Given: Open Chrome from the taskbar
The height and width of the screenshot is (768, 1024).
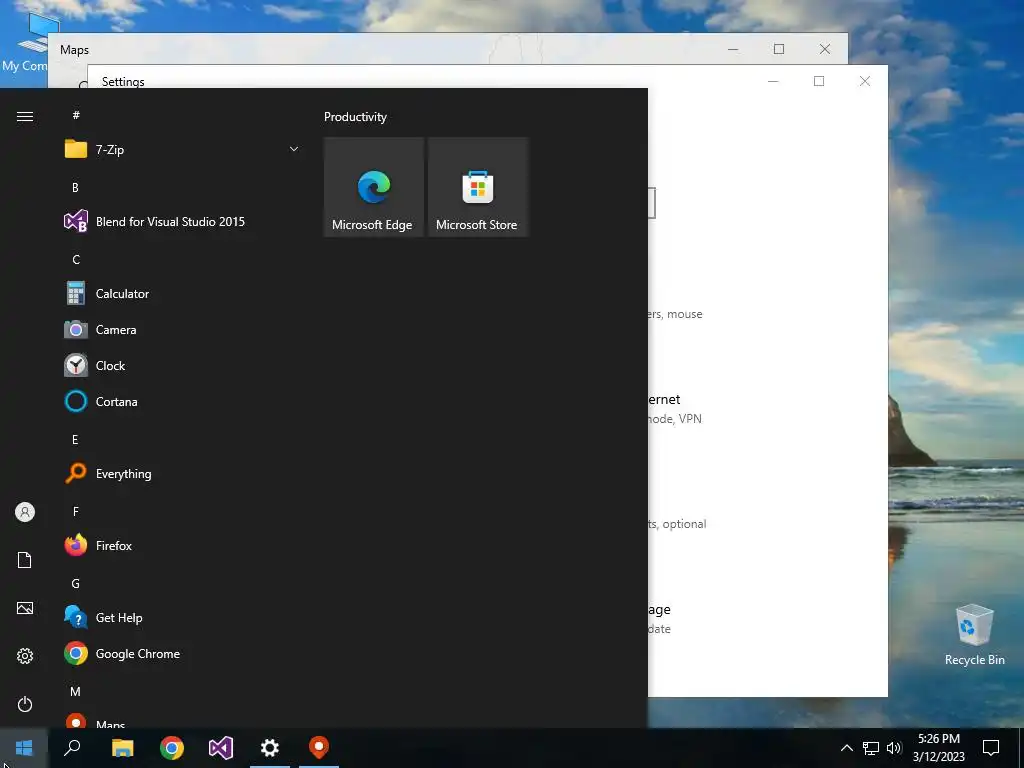Looking at the screenshot, I should (172, 748).
